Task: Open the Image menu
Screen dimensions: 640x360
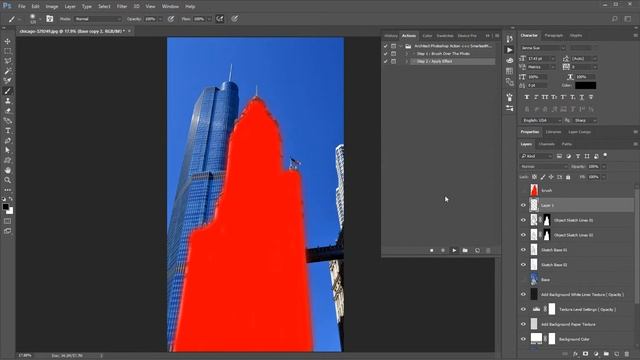Action: point(51,7)
